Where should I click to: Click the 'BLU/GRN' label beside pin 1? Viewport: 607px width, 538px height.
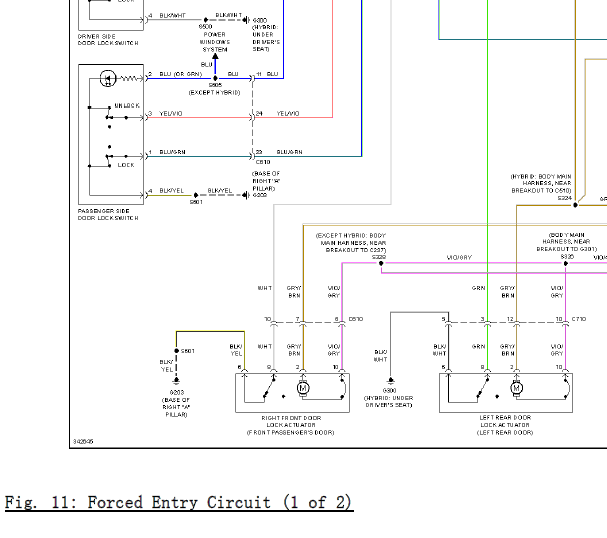coord(172,152)
